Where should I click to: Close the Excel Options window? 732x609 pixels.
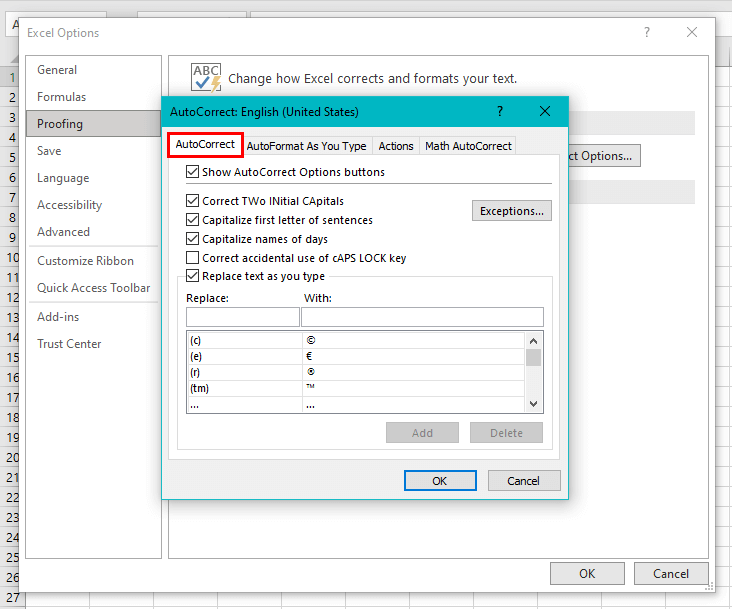pos(692,32)
